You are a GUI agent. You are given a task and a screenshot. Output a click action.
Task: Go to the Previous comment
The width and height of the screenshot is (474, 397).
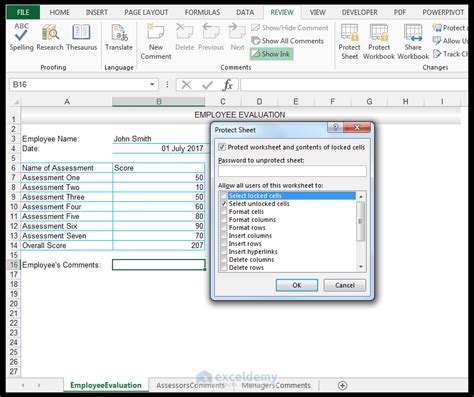(211, 37)
